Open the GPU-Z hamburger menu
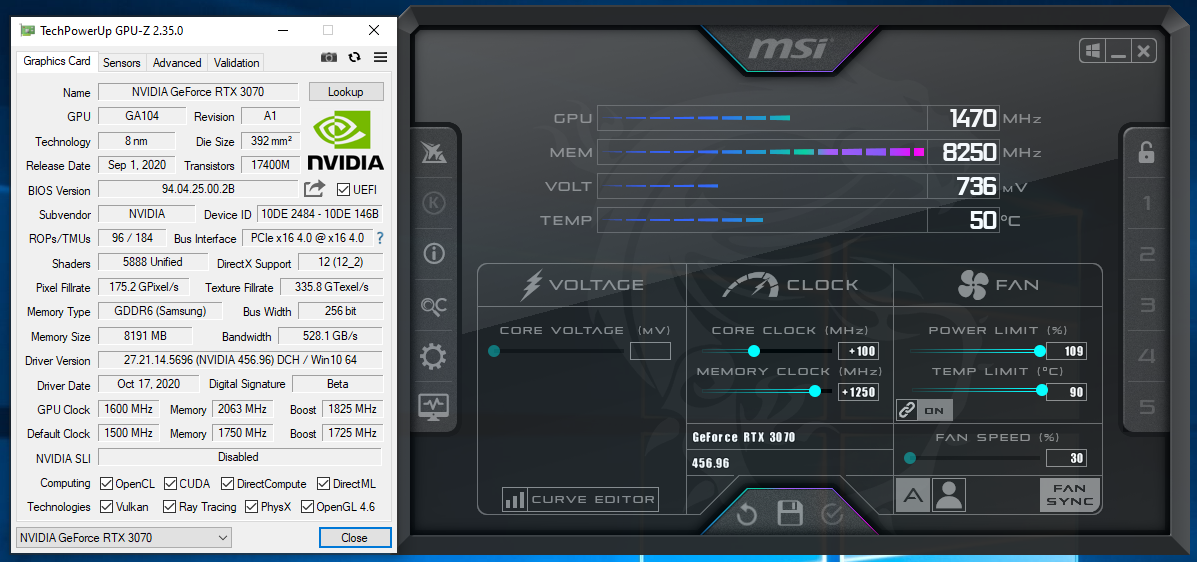 click(380, 57)
